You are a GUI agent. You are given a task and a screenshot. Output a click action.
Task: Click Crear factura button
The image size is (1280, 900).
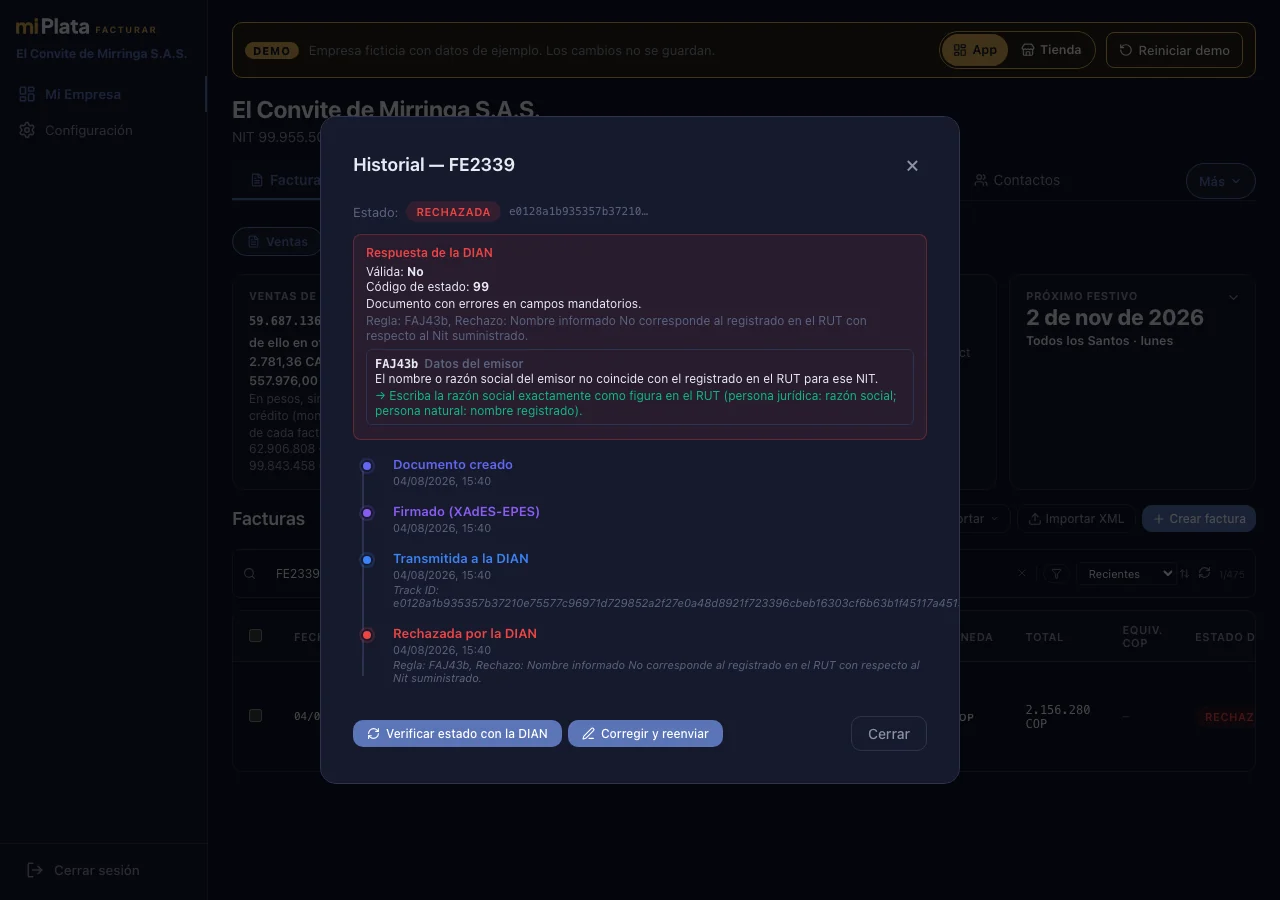pyautogui.click(x=1198, y=518)
